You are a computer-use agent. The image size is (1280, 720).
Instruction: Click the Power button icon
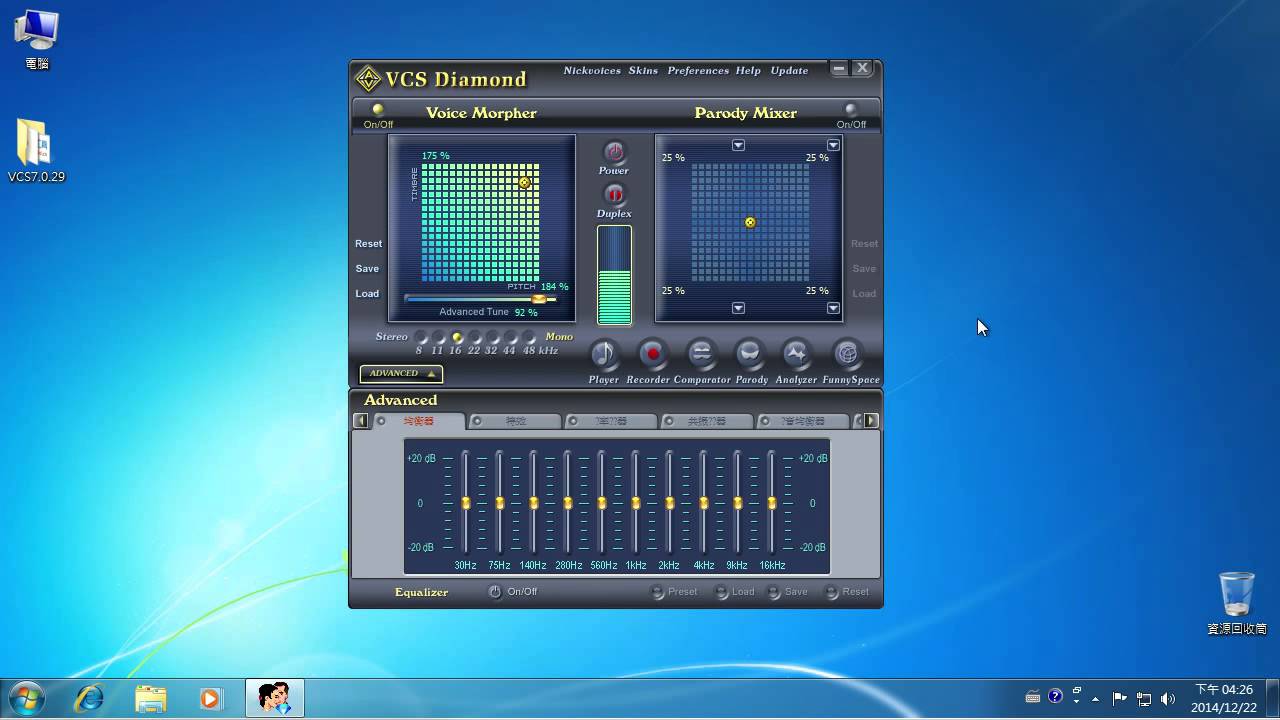[x=614, y=152]
